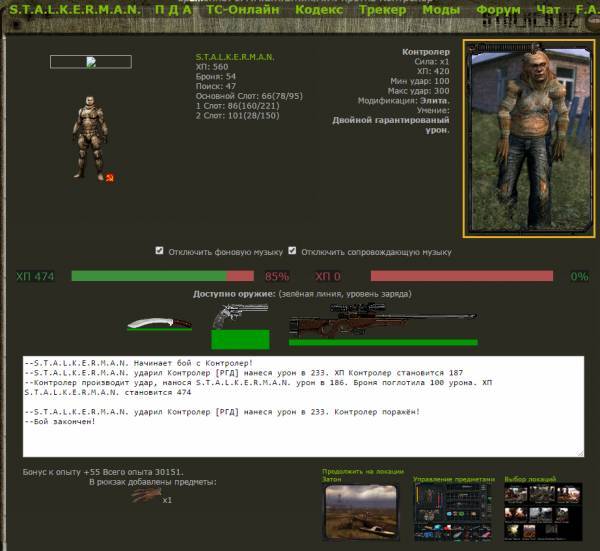Select the knife weapon icon

tap(158, 325)
